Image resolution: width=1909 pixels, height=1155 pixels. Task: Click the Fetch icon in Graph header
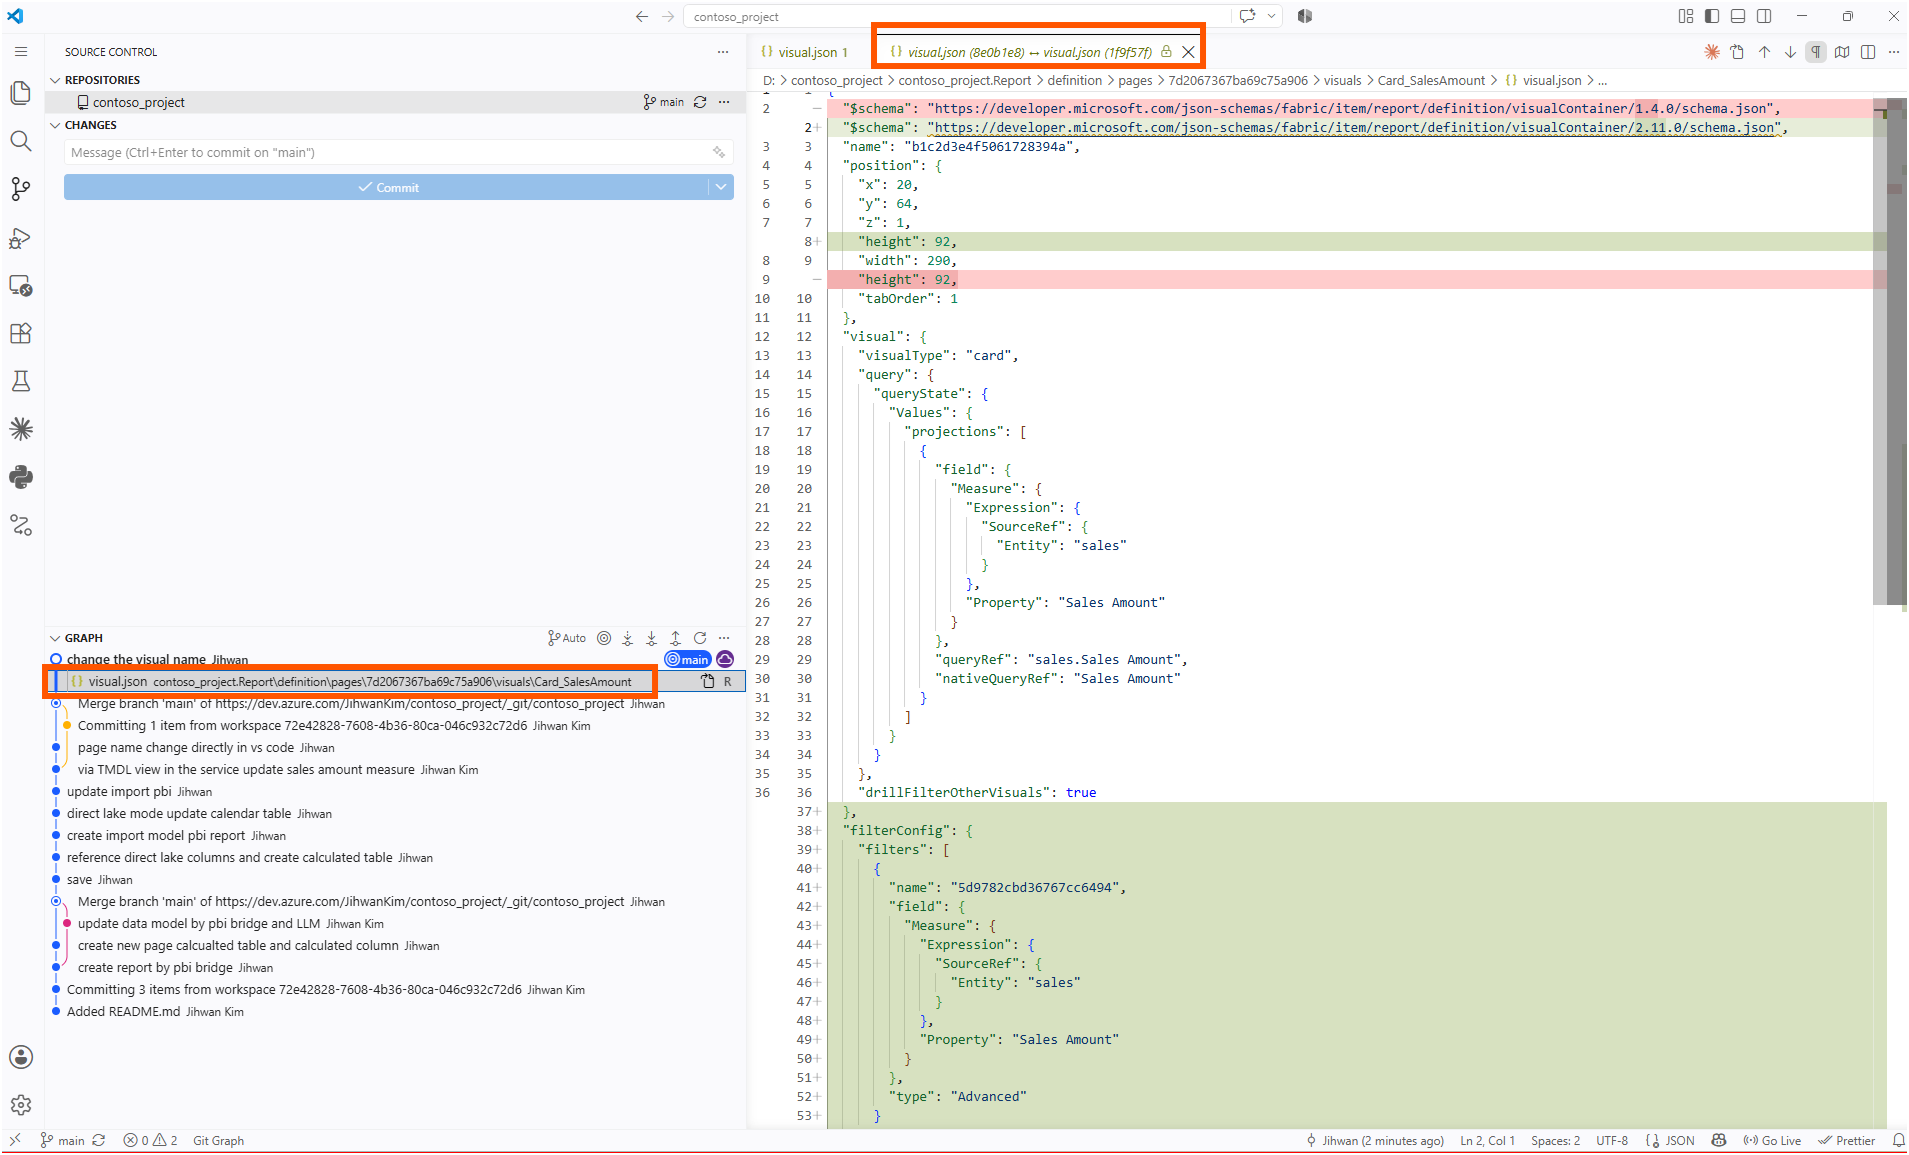click(627, 638)
